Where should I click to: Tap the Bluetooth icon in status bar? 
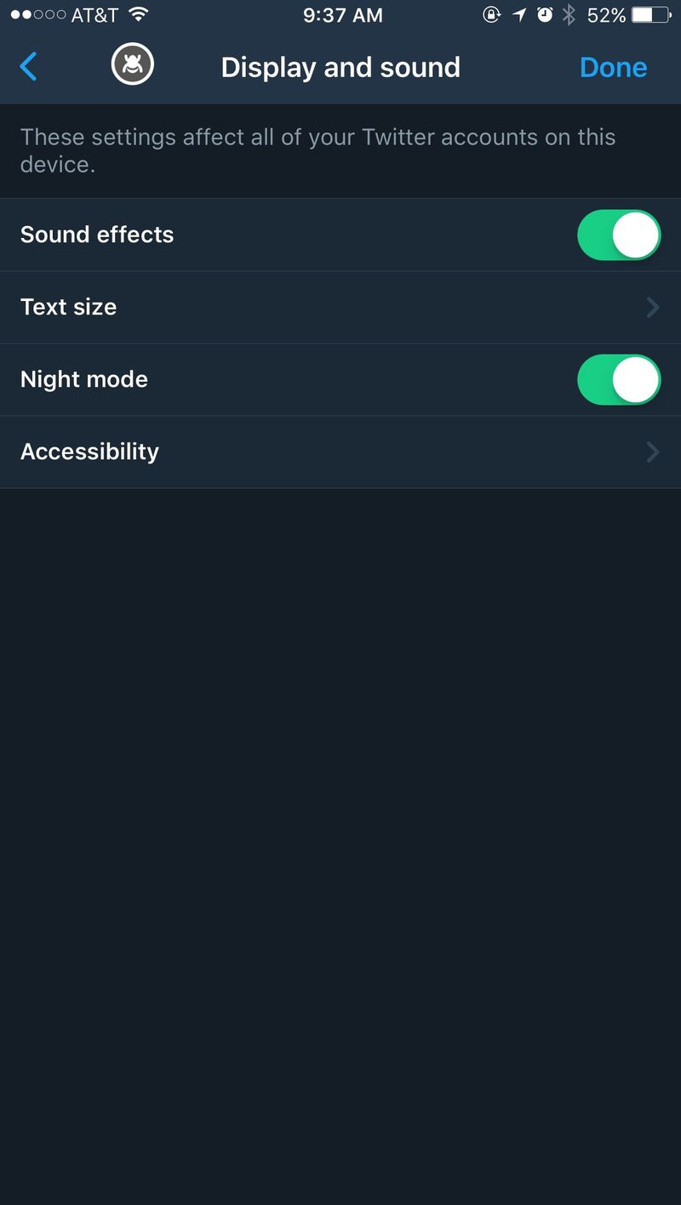tap(569, 15)
